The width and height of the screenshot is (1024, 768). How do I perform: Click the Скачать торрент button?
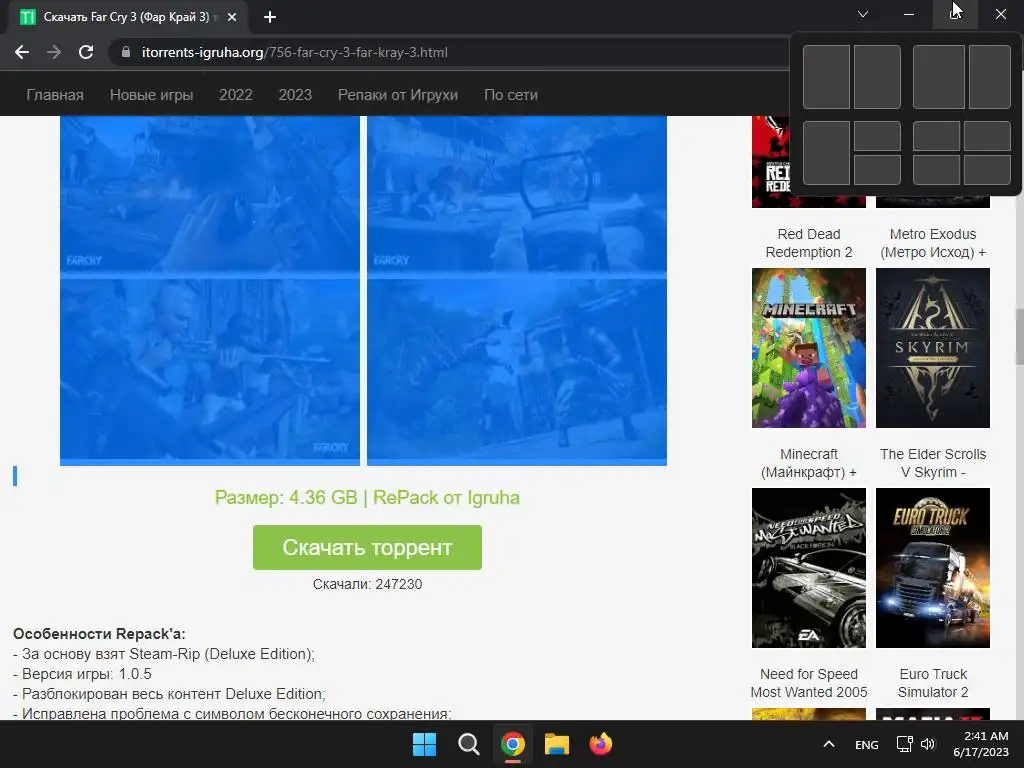pyautogui.click(x=367, y=547)
